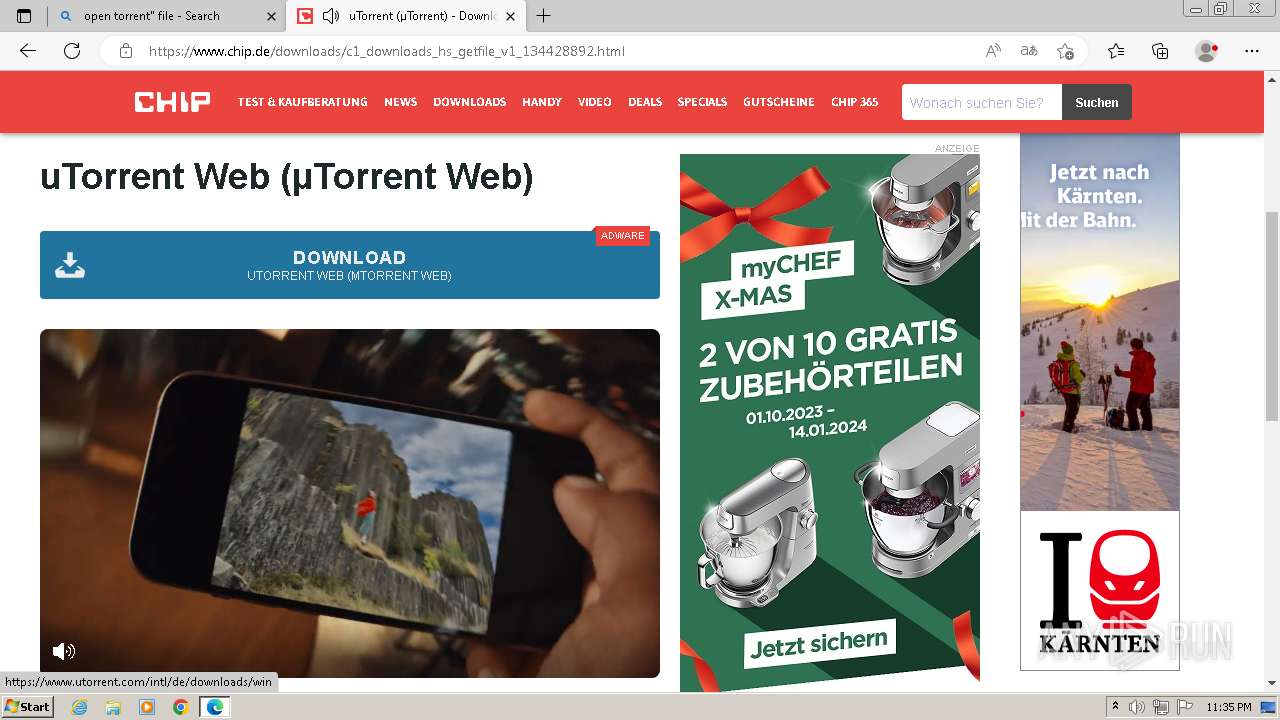Go to the CHIP homepage logo
Screen dimensions: 1280x720
[x=172, y=102]
